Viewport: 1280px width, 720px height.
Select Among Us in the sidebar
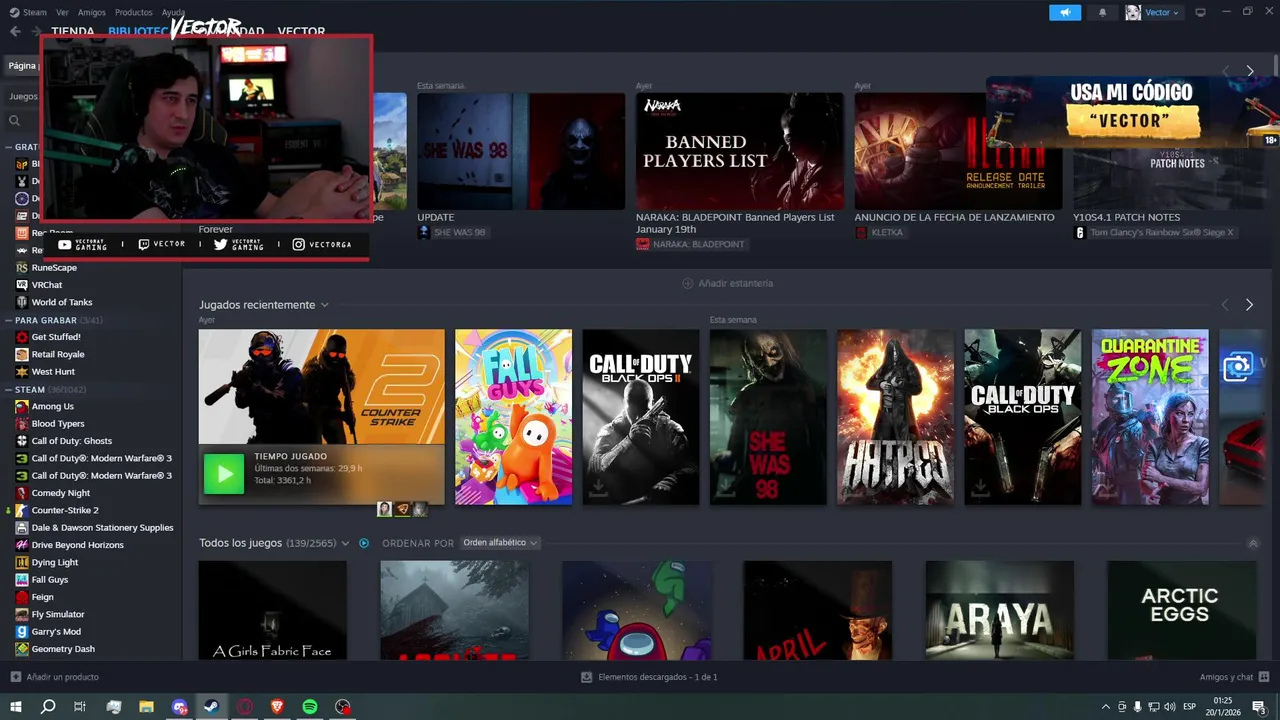tap(52, 406)
